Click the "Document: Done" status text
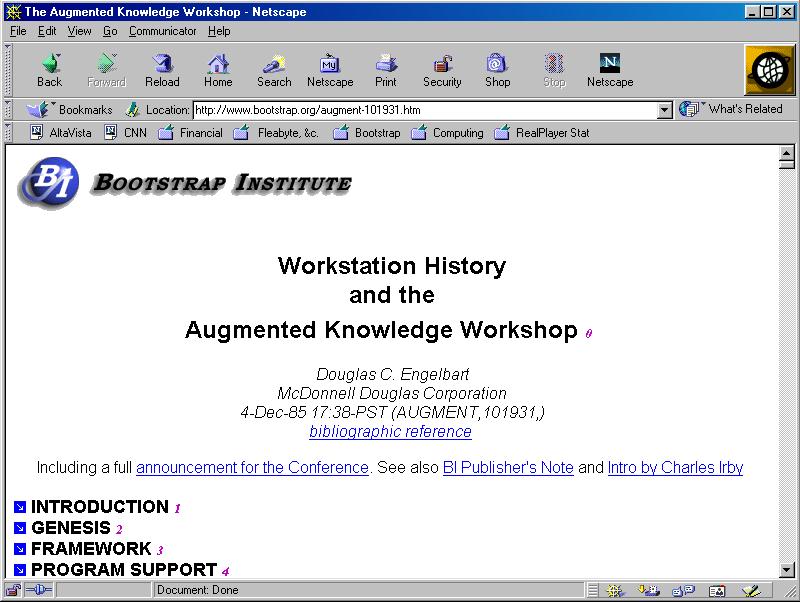The height and width of the screenshot is (602, 800). (197, 590)
